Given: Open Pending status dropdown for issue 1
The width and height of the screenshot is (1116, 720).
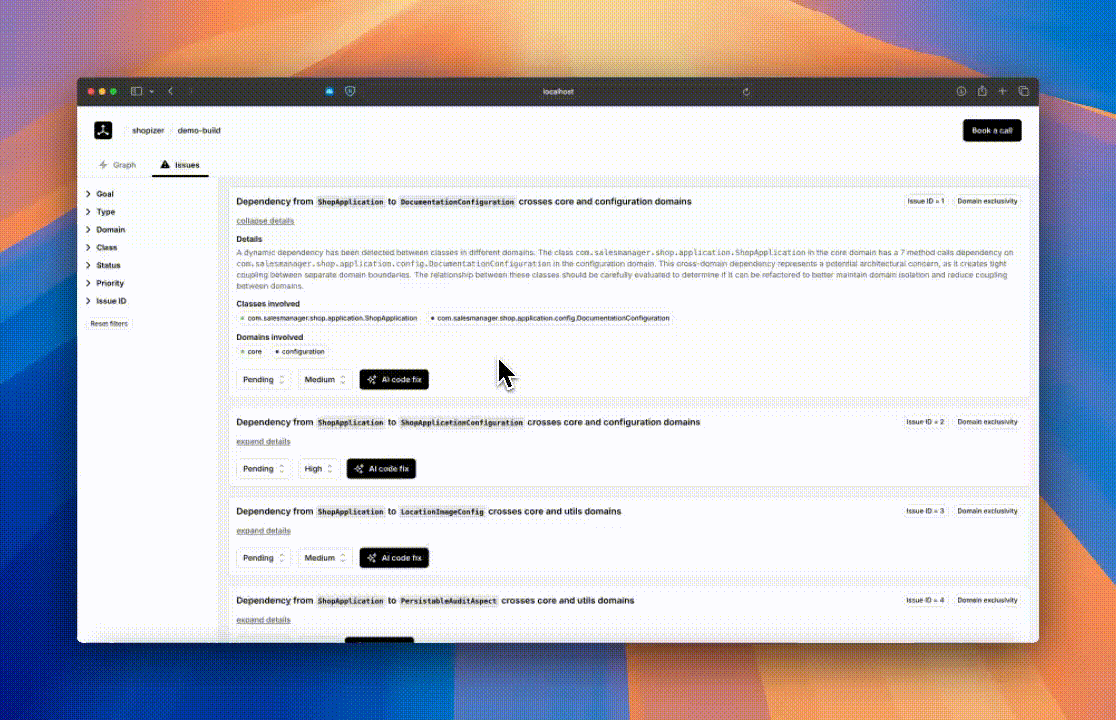Looking at the screenshot, I should pos(264,380).
